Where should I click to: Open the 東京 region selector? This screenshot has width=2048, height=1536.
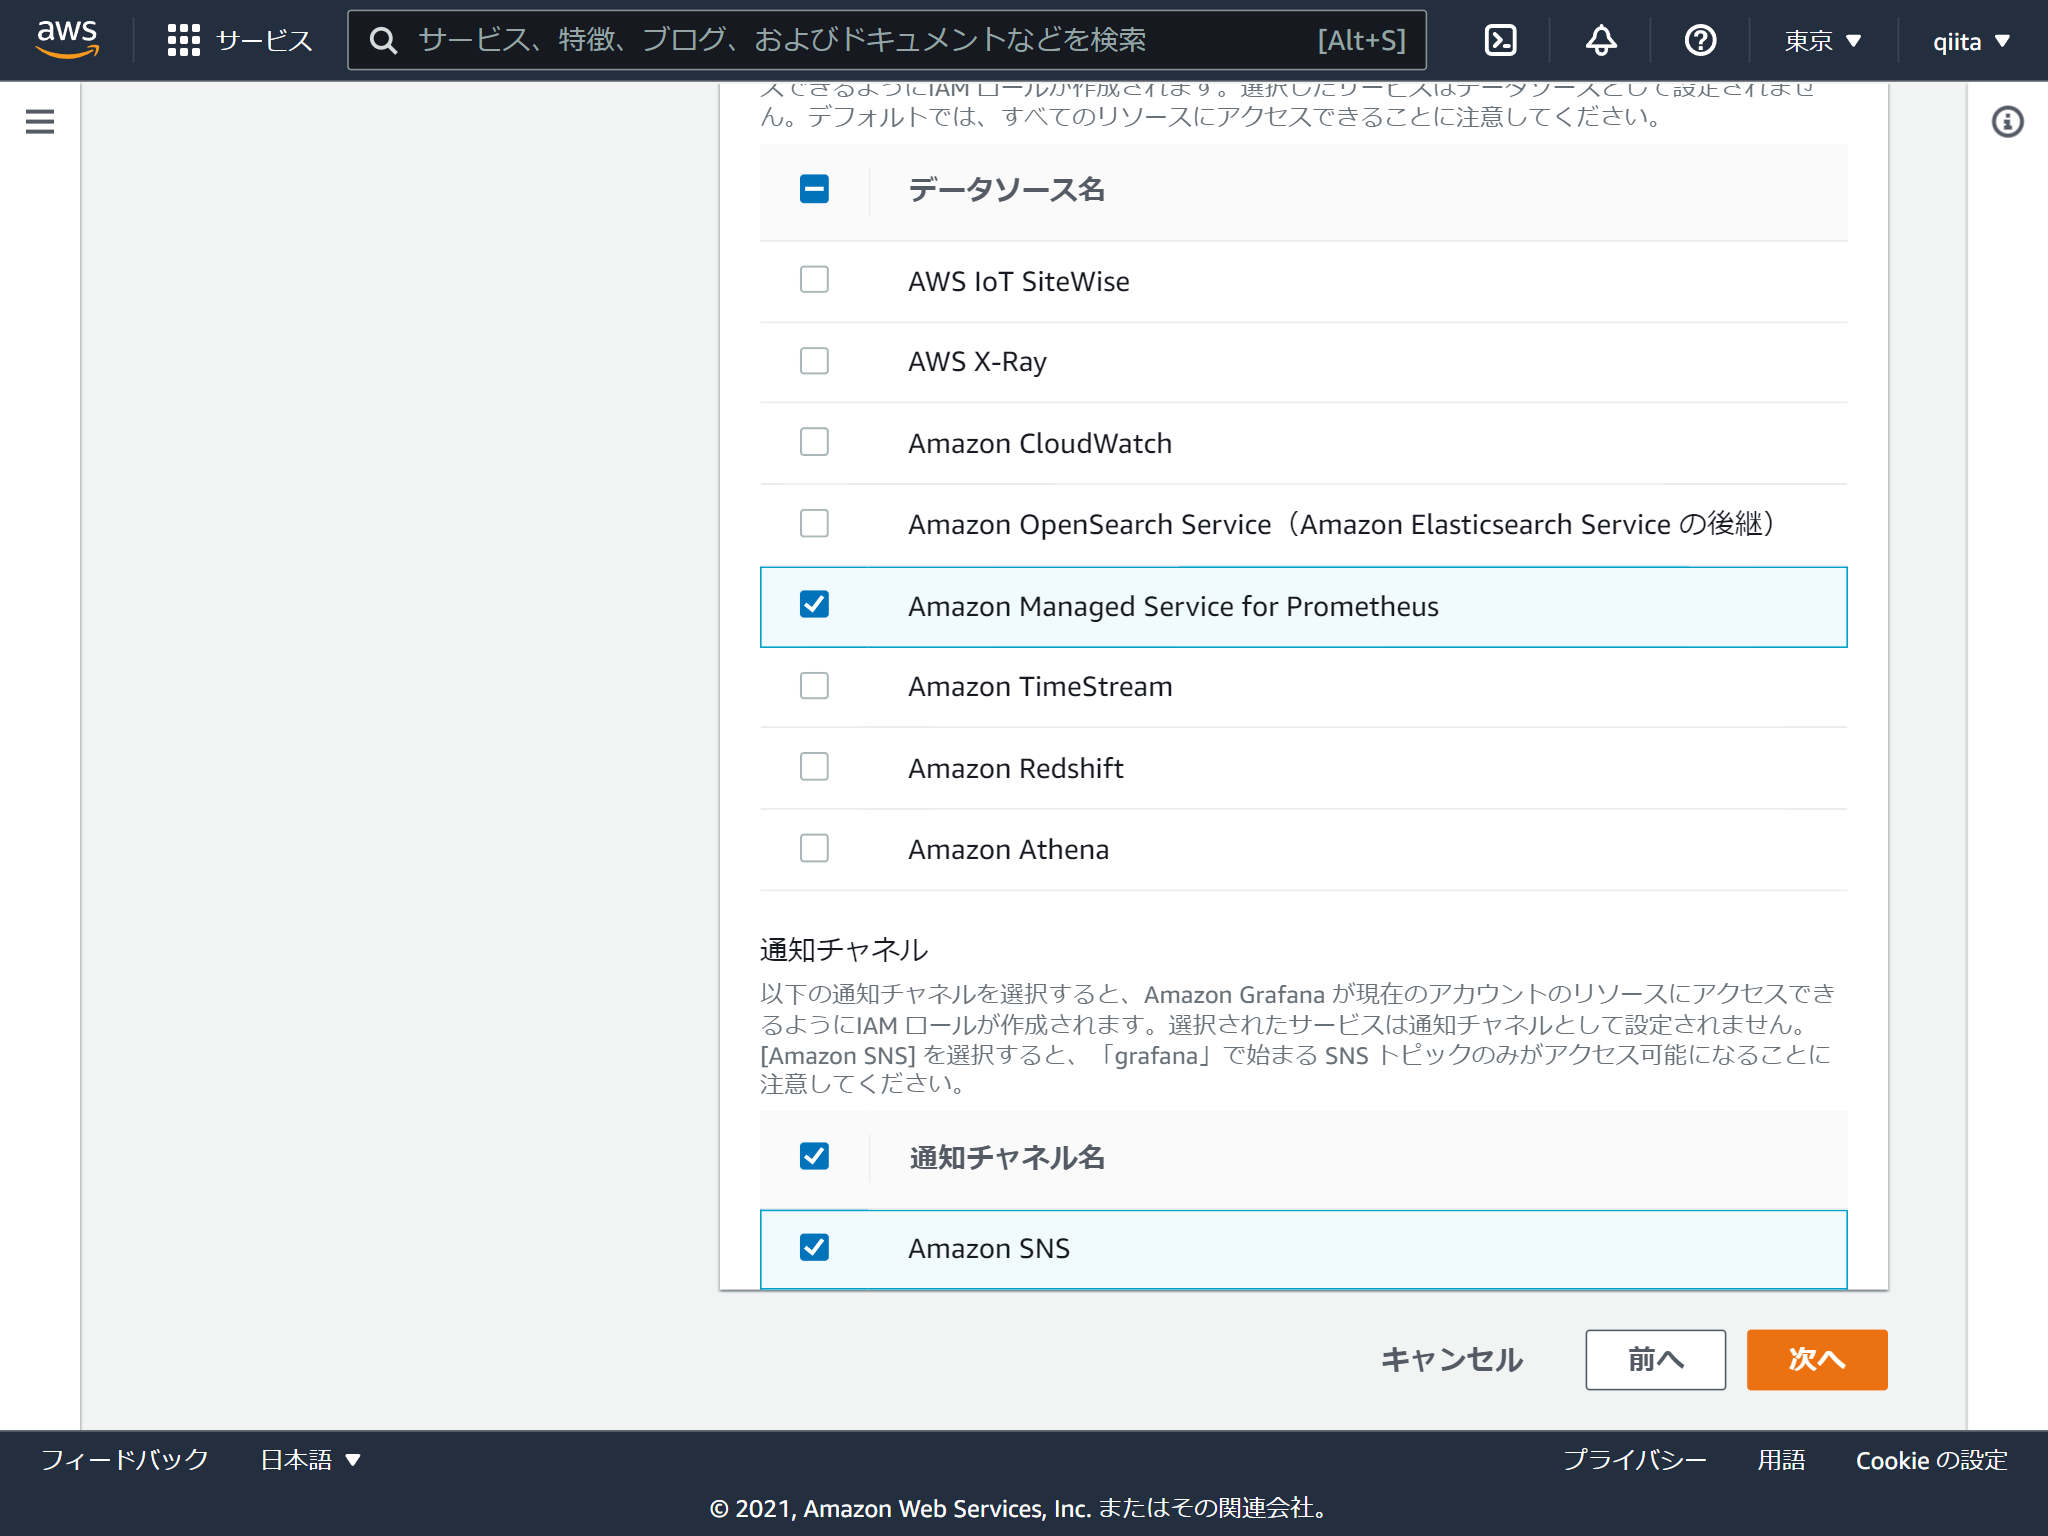click(1820, 40)
